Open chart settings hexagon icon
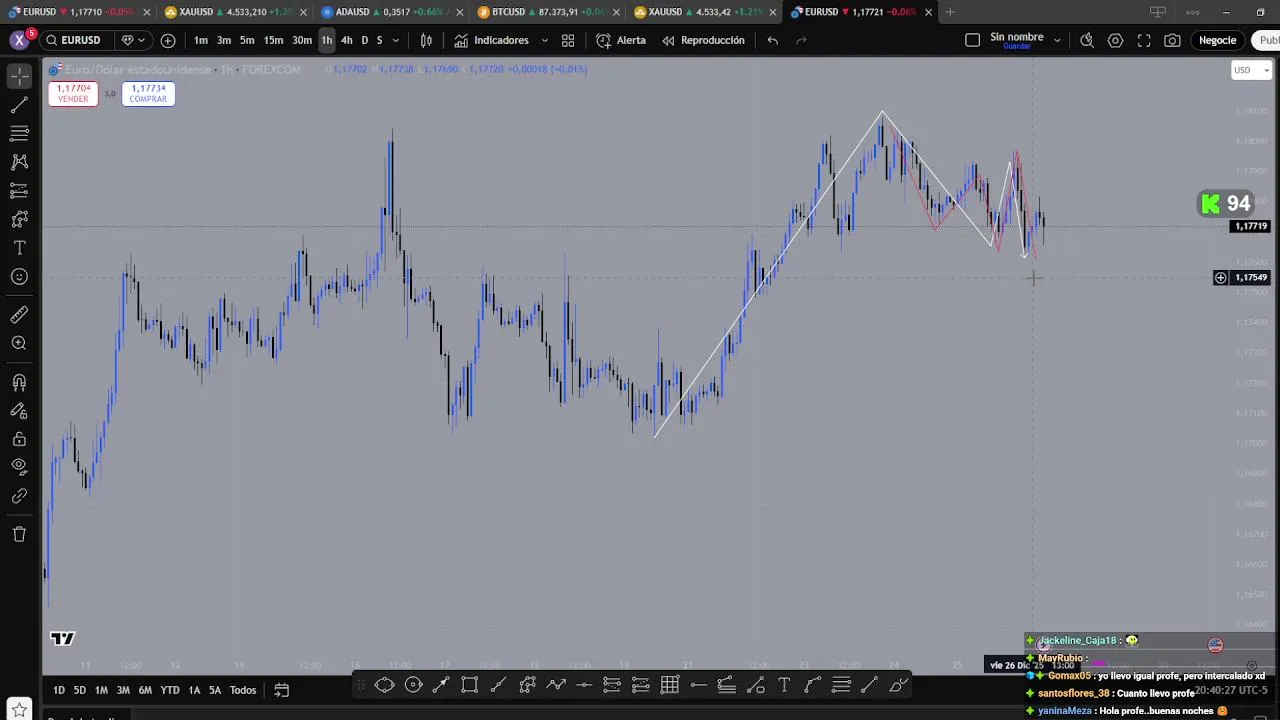The image size is (1280, 720). click(1115, 40)
